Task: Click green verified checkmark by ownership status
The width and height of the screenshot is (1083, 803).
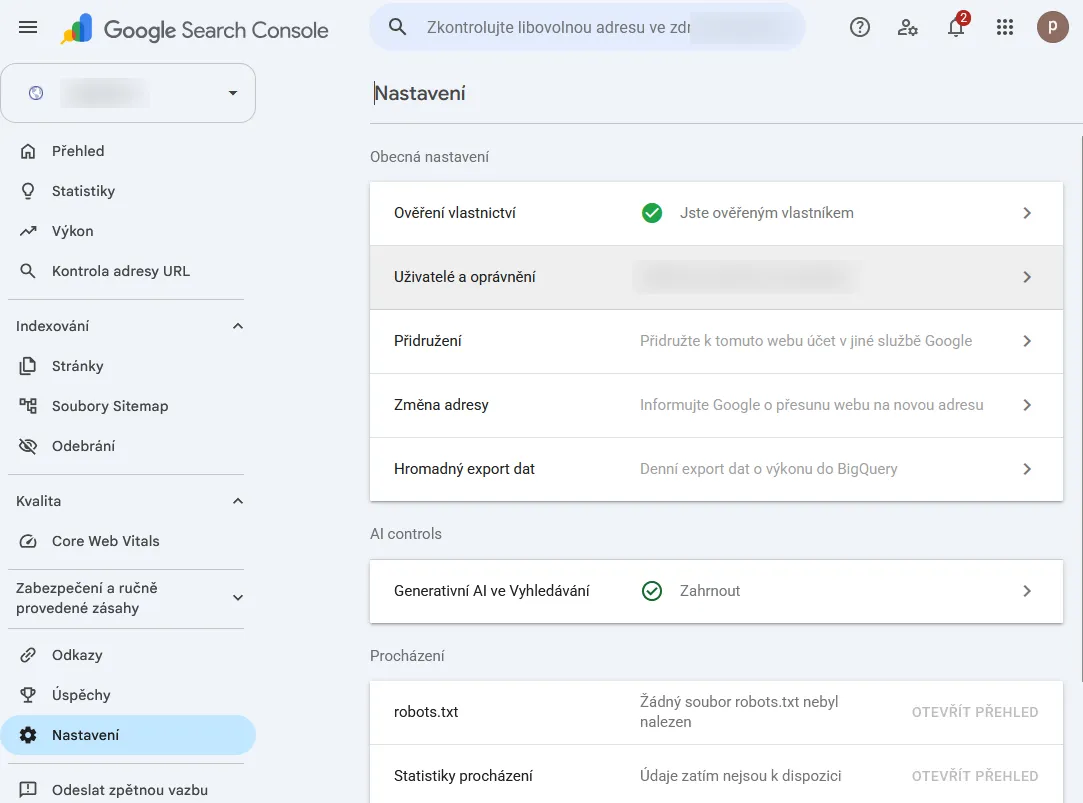Action: 651,213
